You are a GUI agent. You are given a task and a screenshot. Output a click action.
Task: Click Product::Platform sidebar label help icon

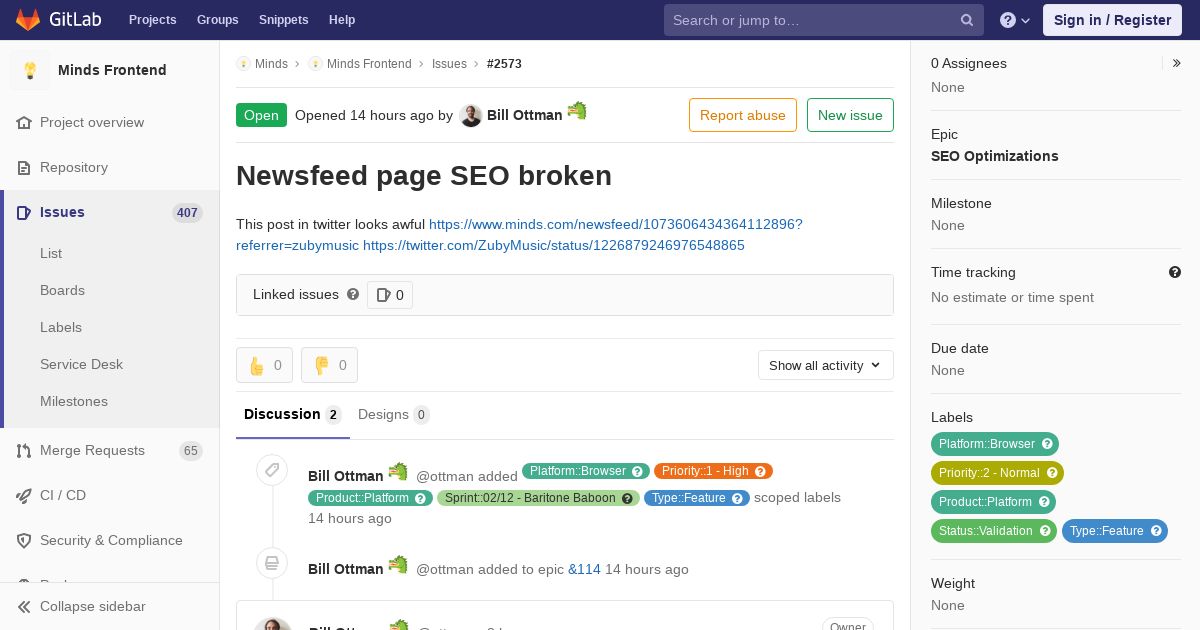[1044, 502]
